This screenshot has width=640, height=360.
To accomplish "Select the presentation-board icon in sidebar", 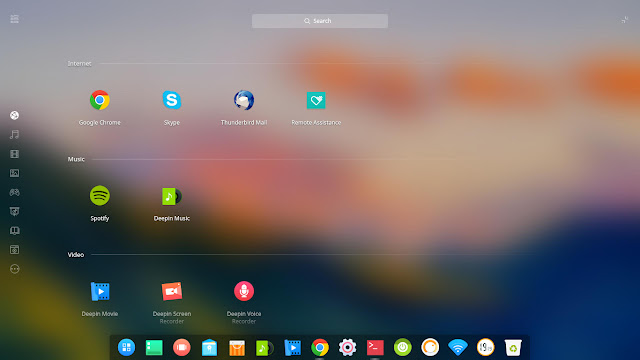I will 15,211.
